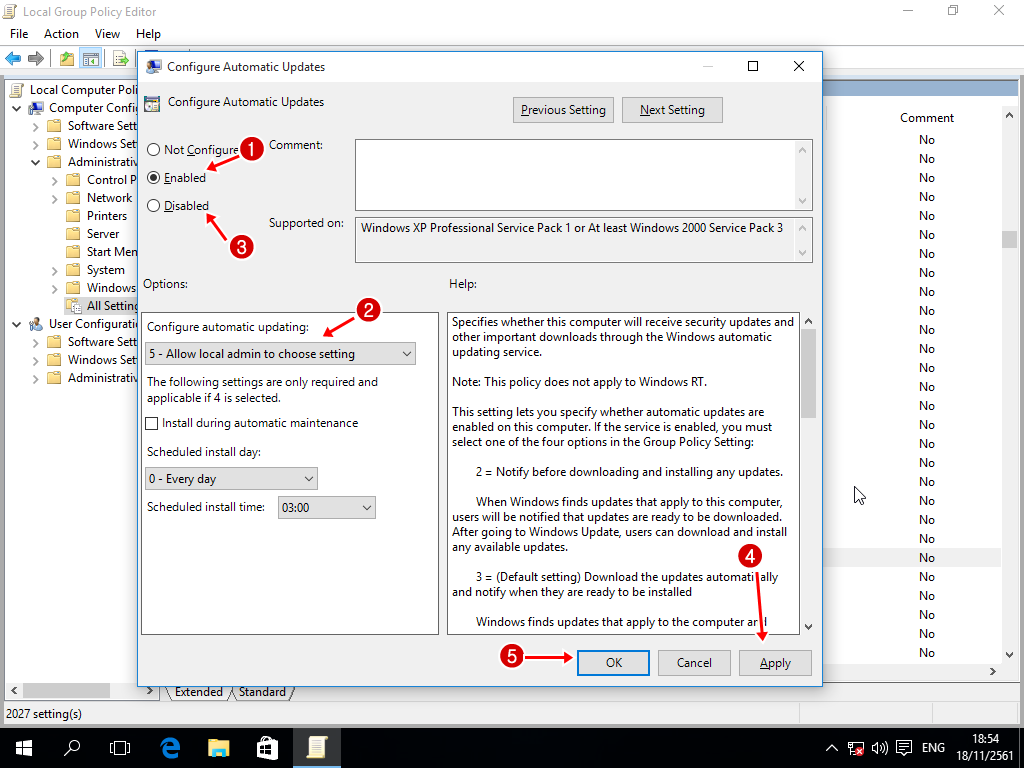Click the gray Forward arrow in the toolbar
The image size is (1024, 768).
tap(36, 59)
